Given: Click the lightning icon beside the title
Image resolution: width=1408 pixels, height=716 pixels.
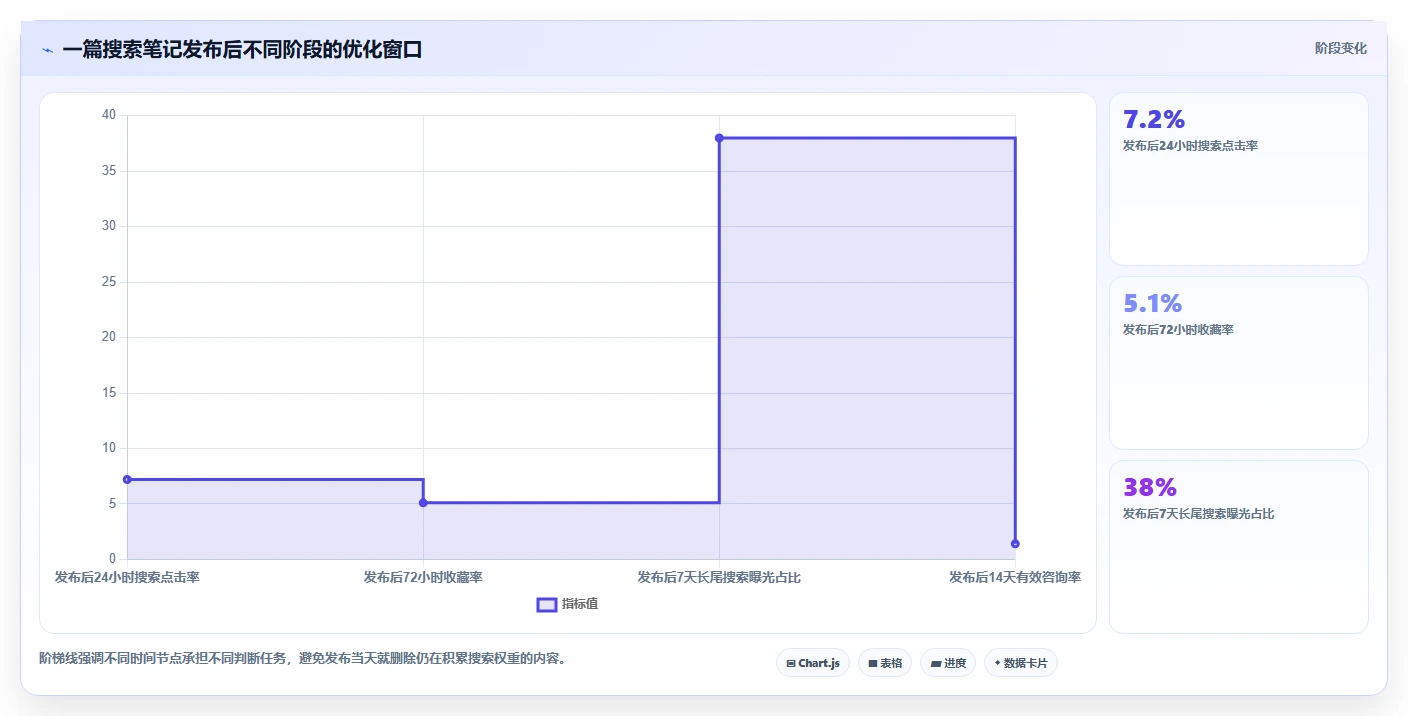Looking at the screenshot, I should 48,50.
